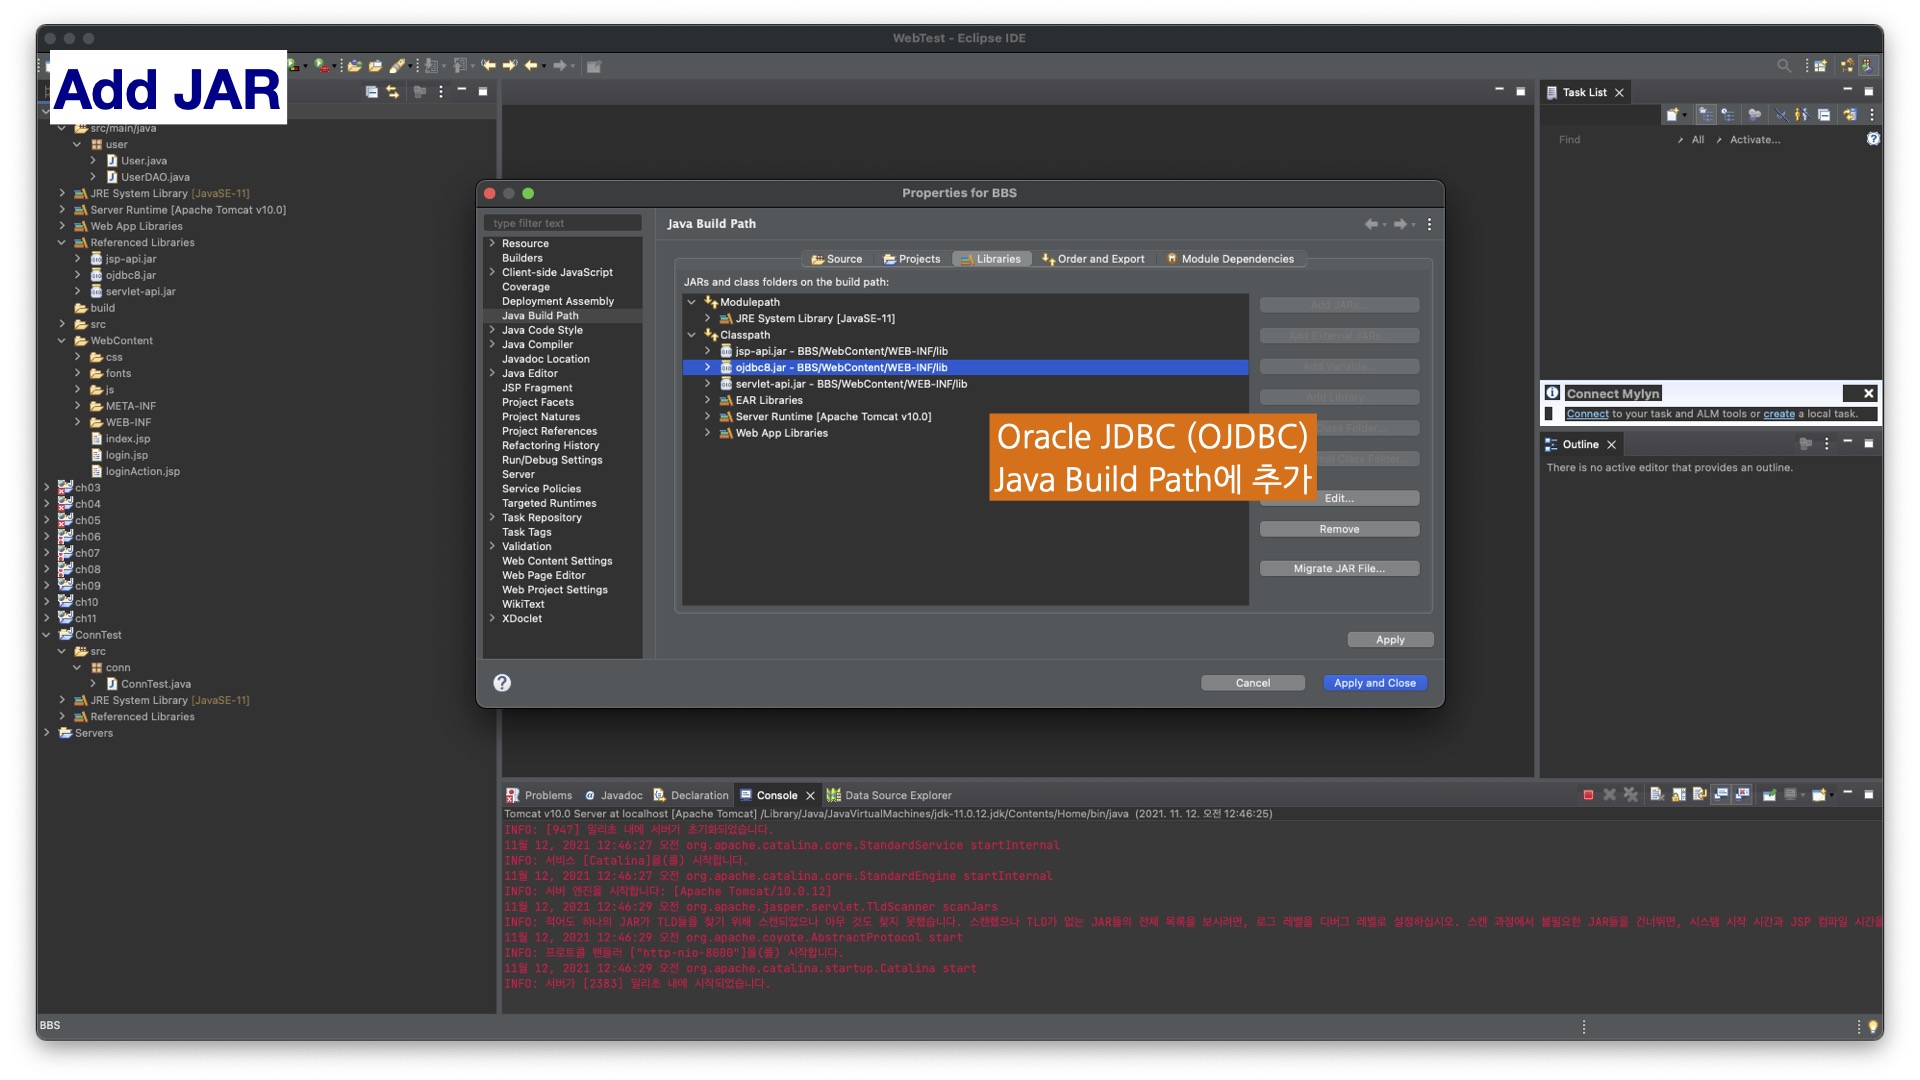Click Clear Console icon

pos(1657,795)
